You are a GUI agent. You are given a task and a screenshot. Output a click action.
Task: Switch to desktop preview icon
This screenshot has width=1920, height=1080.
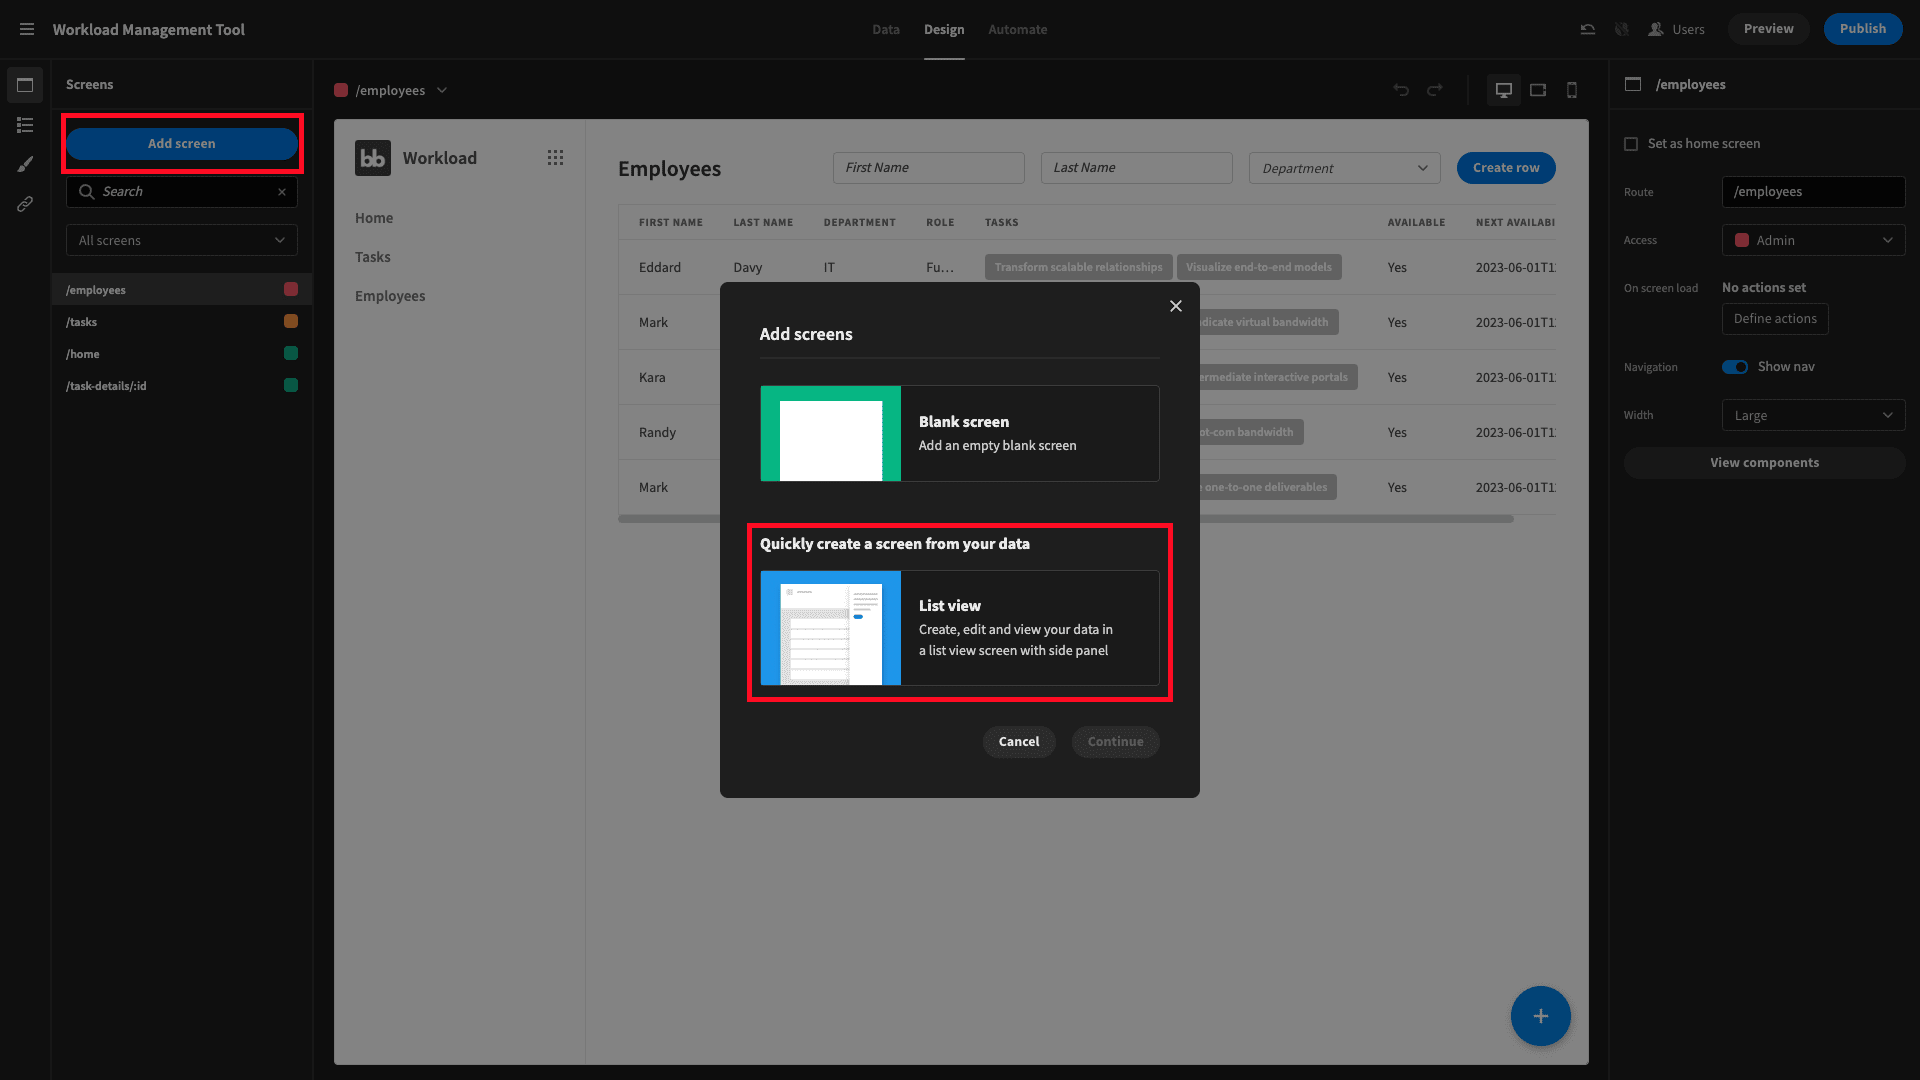(x=1503, y=90)
